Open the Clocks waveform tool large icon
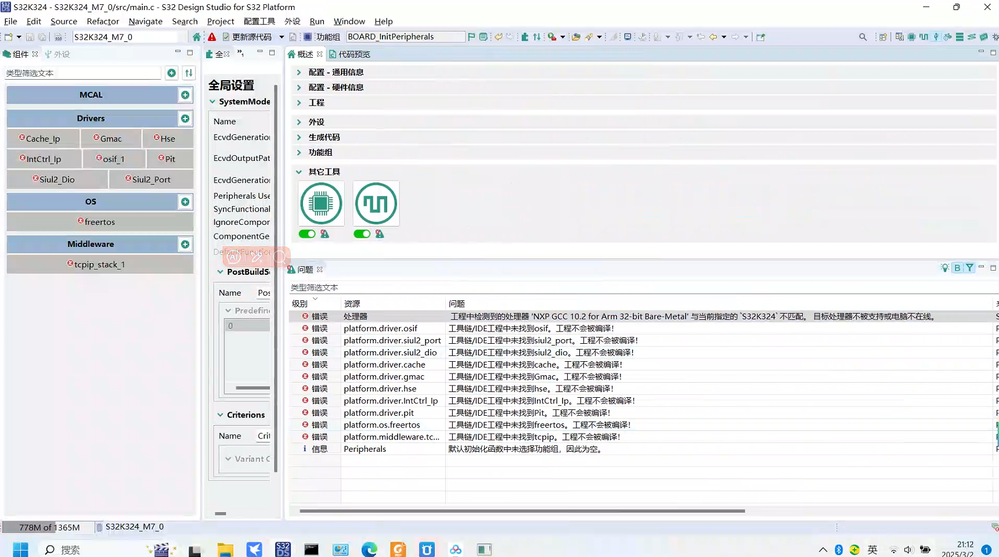This screenshot has height=557, width=999. 376,203
